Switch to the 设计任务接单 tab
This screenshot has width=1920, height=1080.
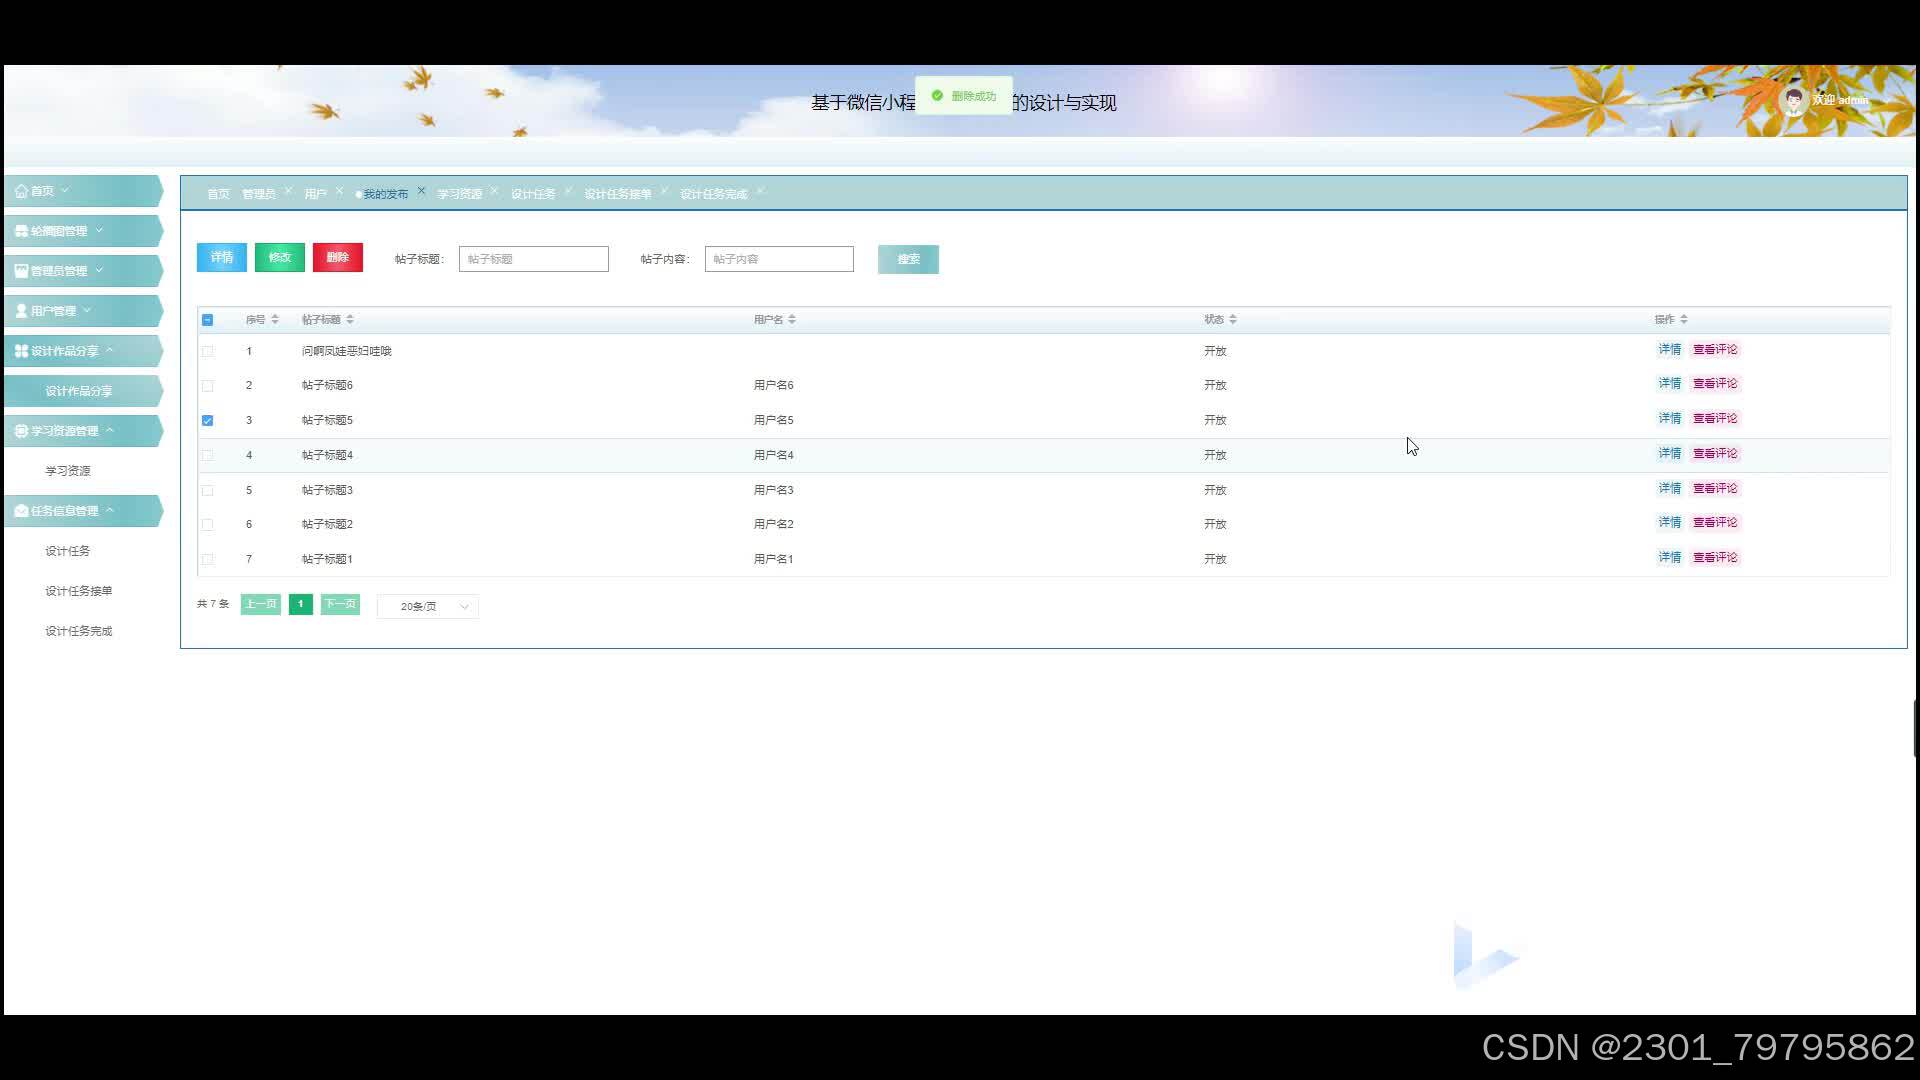click(x=617, y=194)
